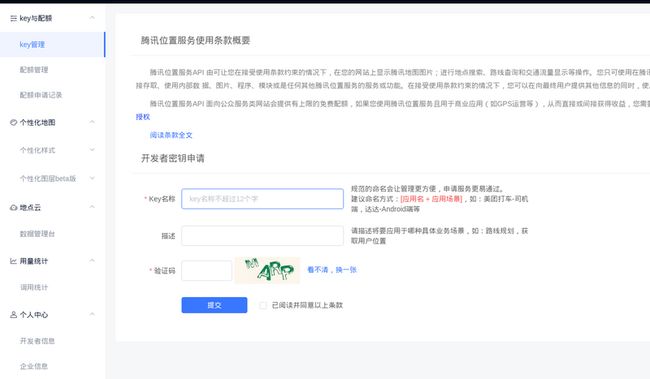Click the 授权 link
This screenshot has height=379, width=650.
143,117
